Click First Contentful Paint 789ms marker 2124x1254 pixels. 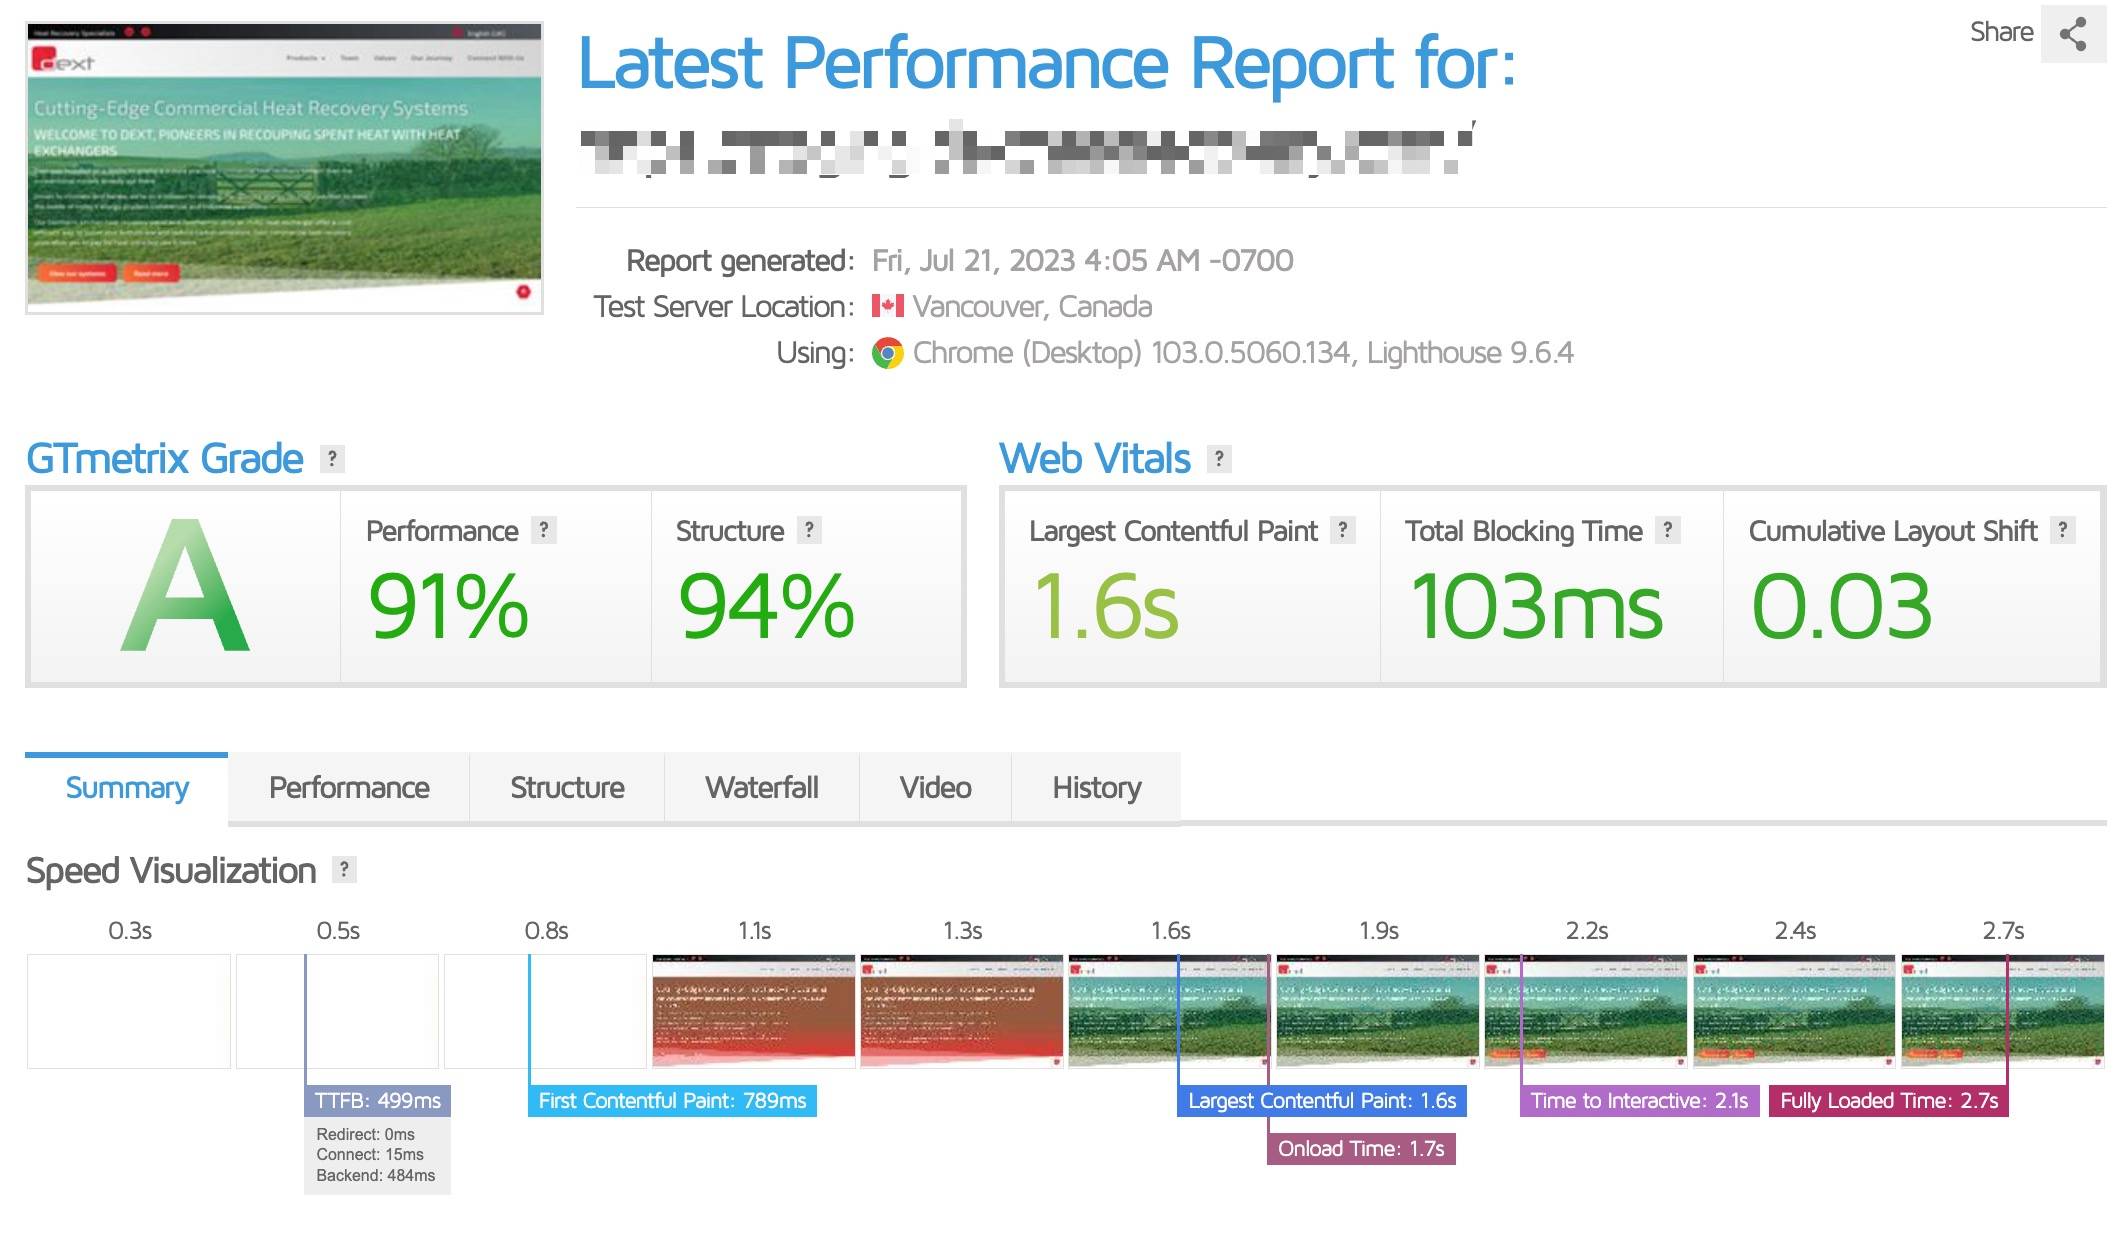click(x=672, y=1101)
